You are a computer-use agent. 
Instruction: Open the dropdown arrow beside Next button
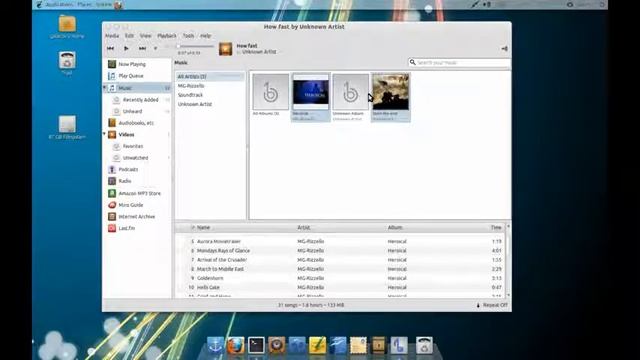[155, 49]
